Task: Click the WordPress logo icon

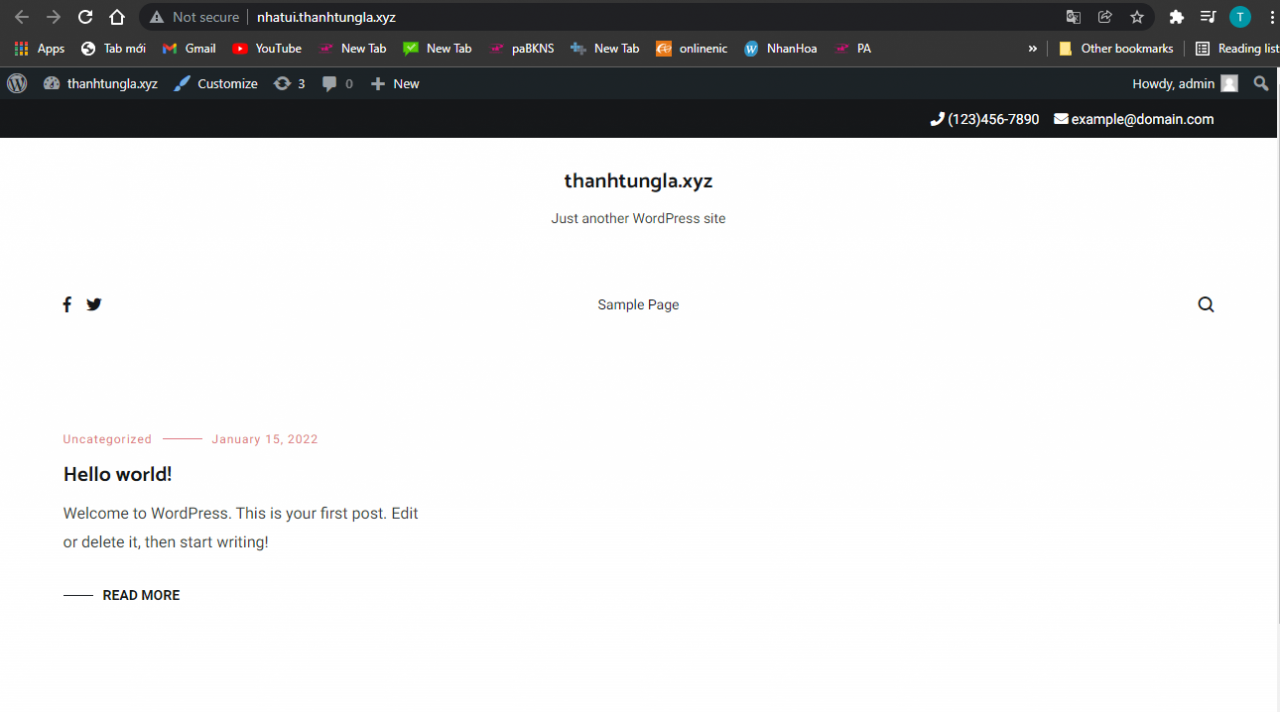Action: [17, 84]
